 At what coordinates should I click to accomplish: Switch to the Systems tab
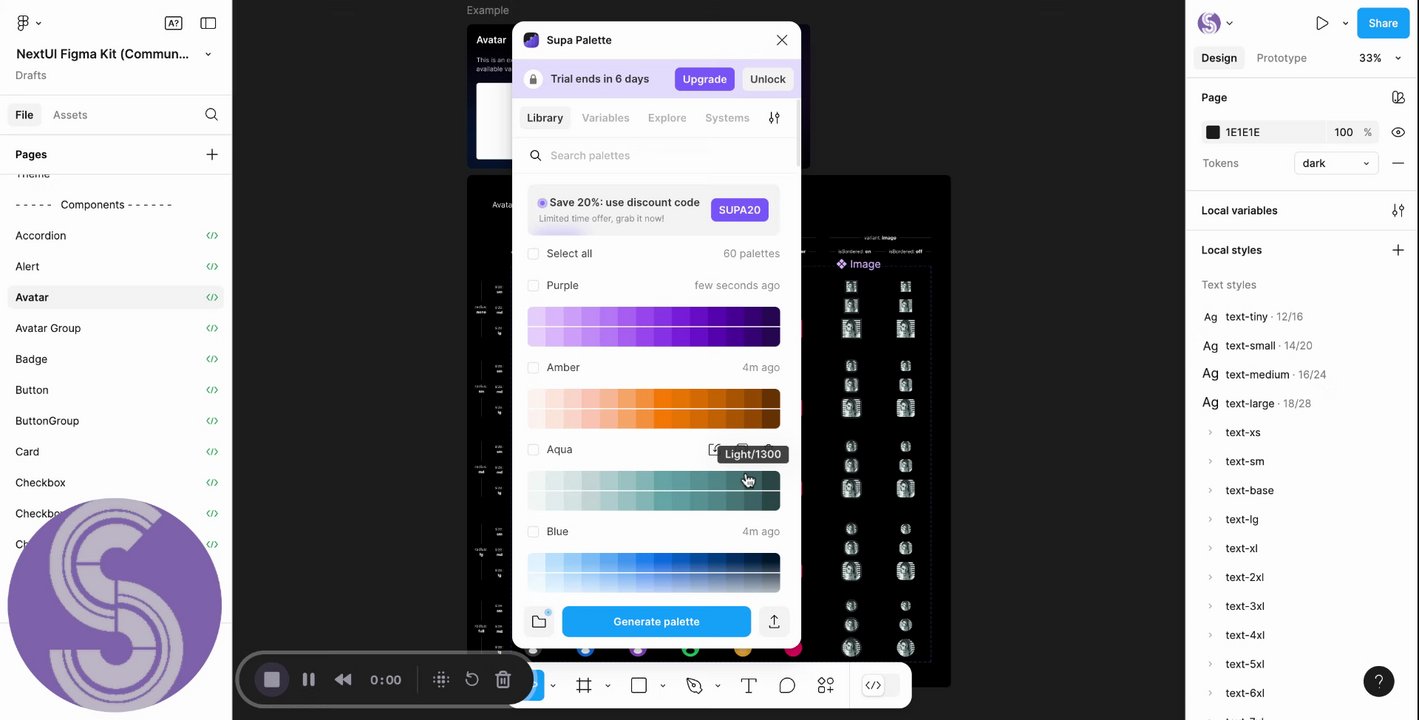tap(727, 118)
